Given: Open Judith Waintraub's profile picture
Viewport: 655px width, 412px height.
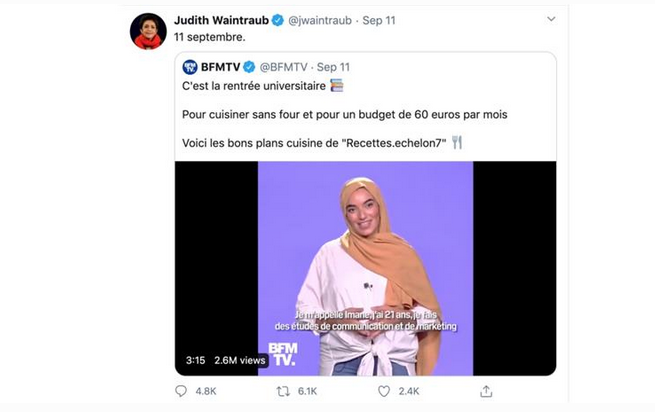Looking at the screenshot, I should click(x=148, y=31).
